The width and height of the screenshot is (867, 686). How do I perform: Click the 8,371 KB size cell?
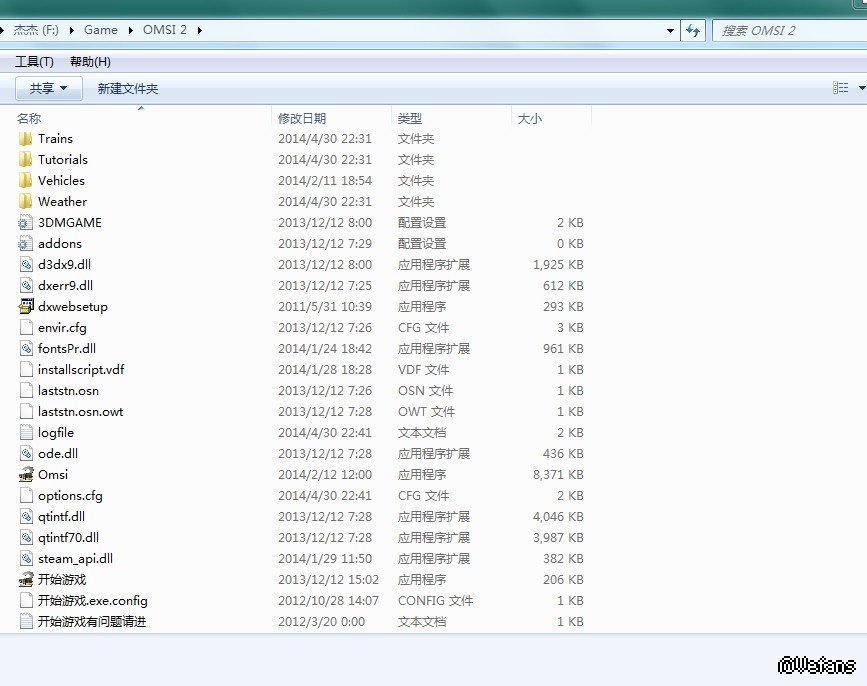(558, 475)
